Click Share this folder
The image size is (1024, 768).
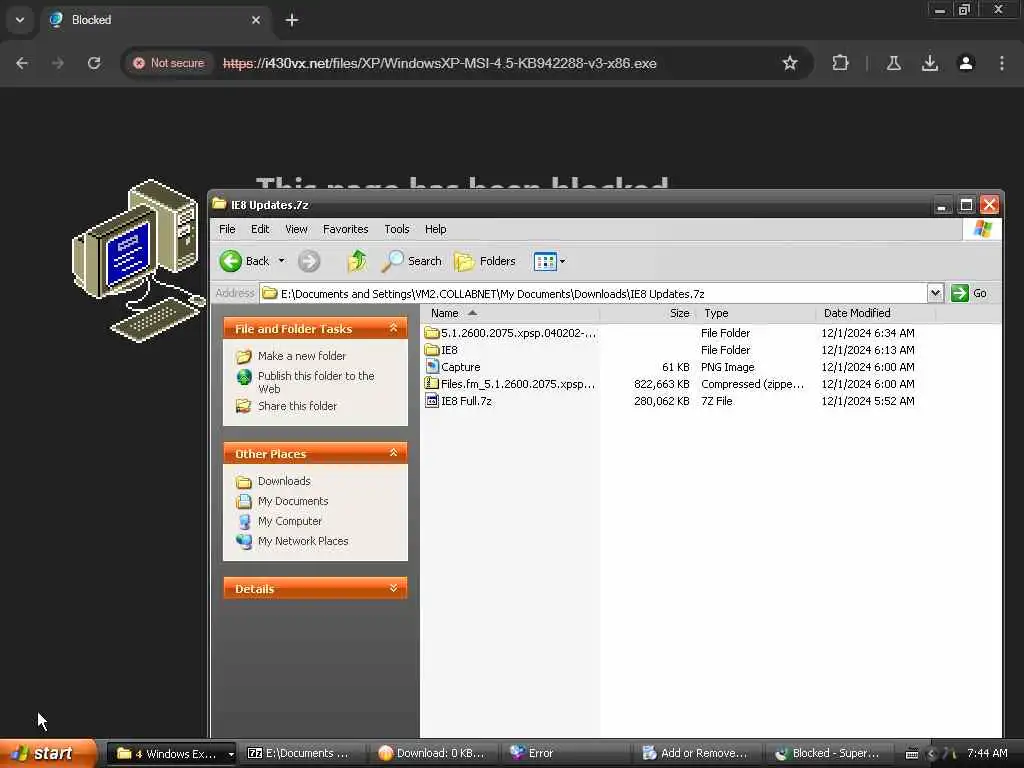pyautogui.click(x=297, y=406)
